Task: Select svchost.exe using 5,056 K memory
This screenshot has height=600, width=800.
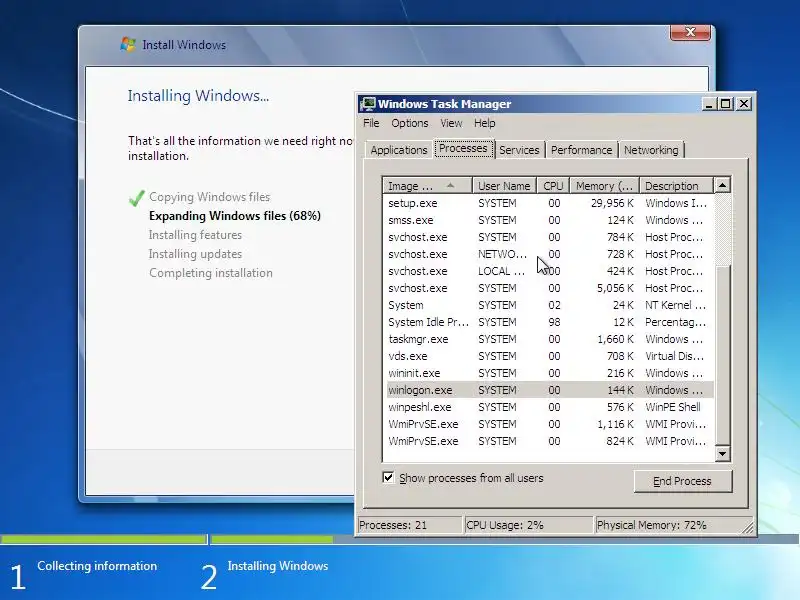Action: click(548, 288)
